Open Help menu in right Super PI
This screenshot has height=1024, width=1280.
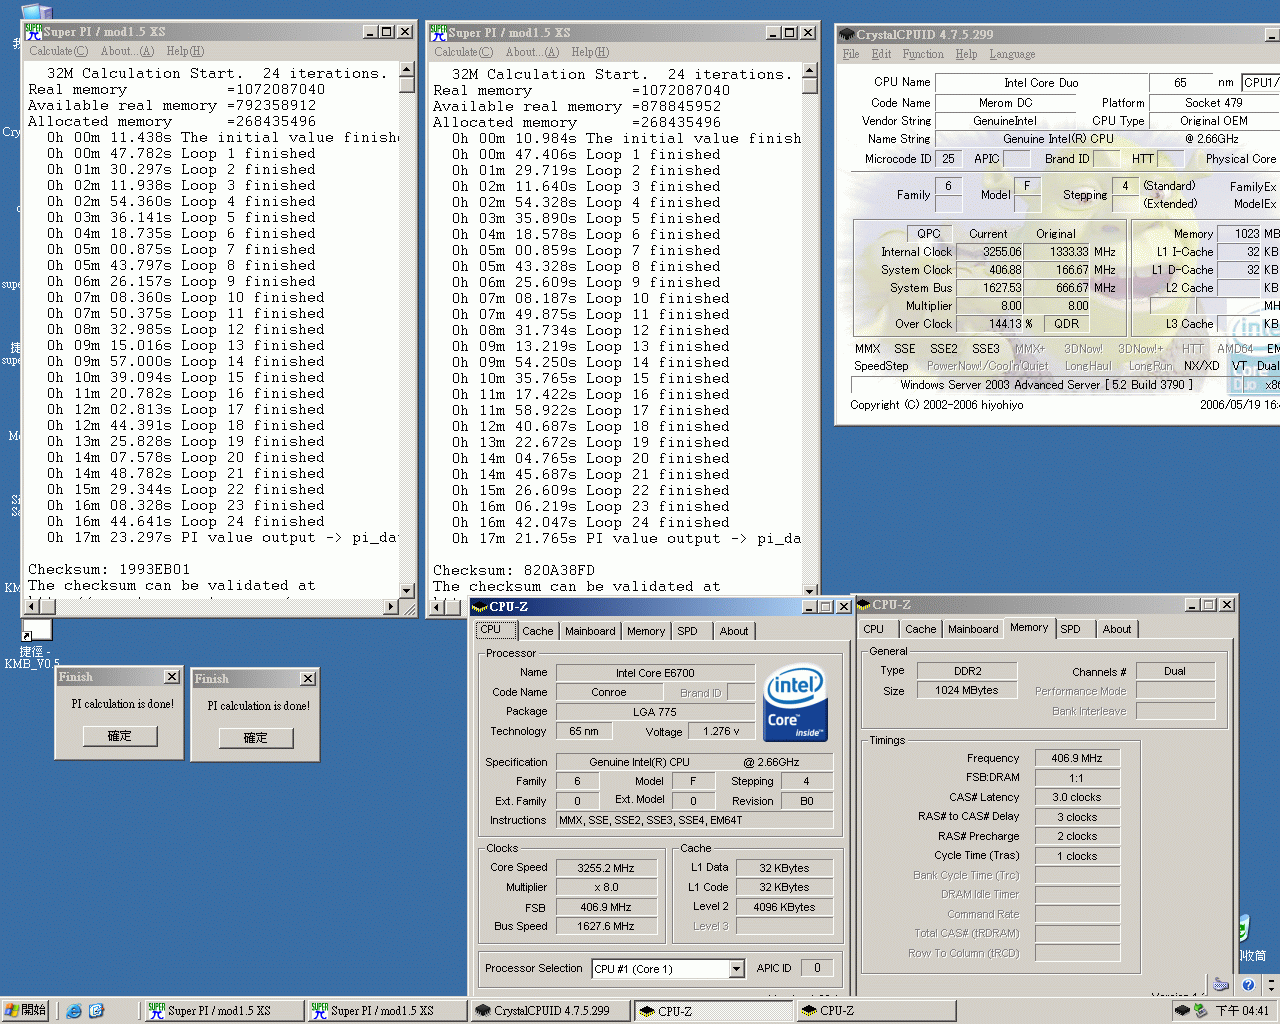point(590,52)
